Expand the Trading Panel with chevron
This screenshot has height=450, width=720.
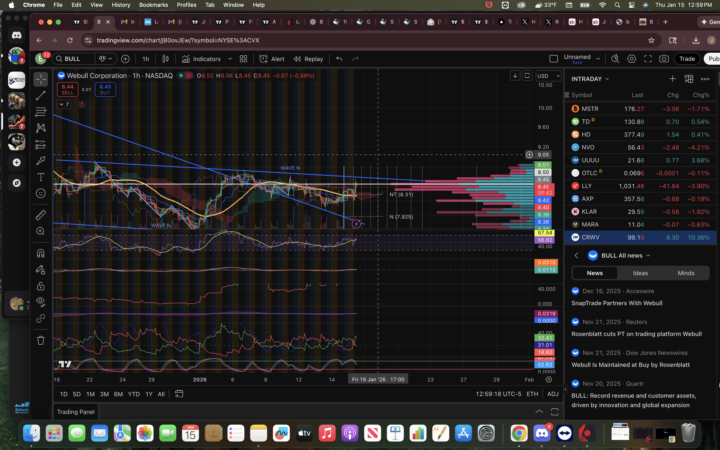point(539,412)
